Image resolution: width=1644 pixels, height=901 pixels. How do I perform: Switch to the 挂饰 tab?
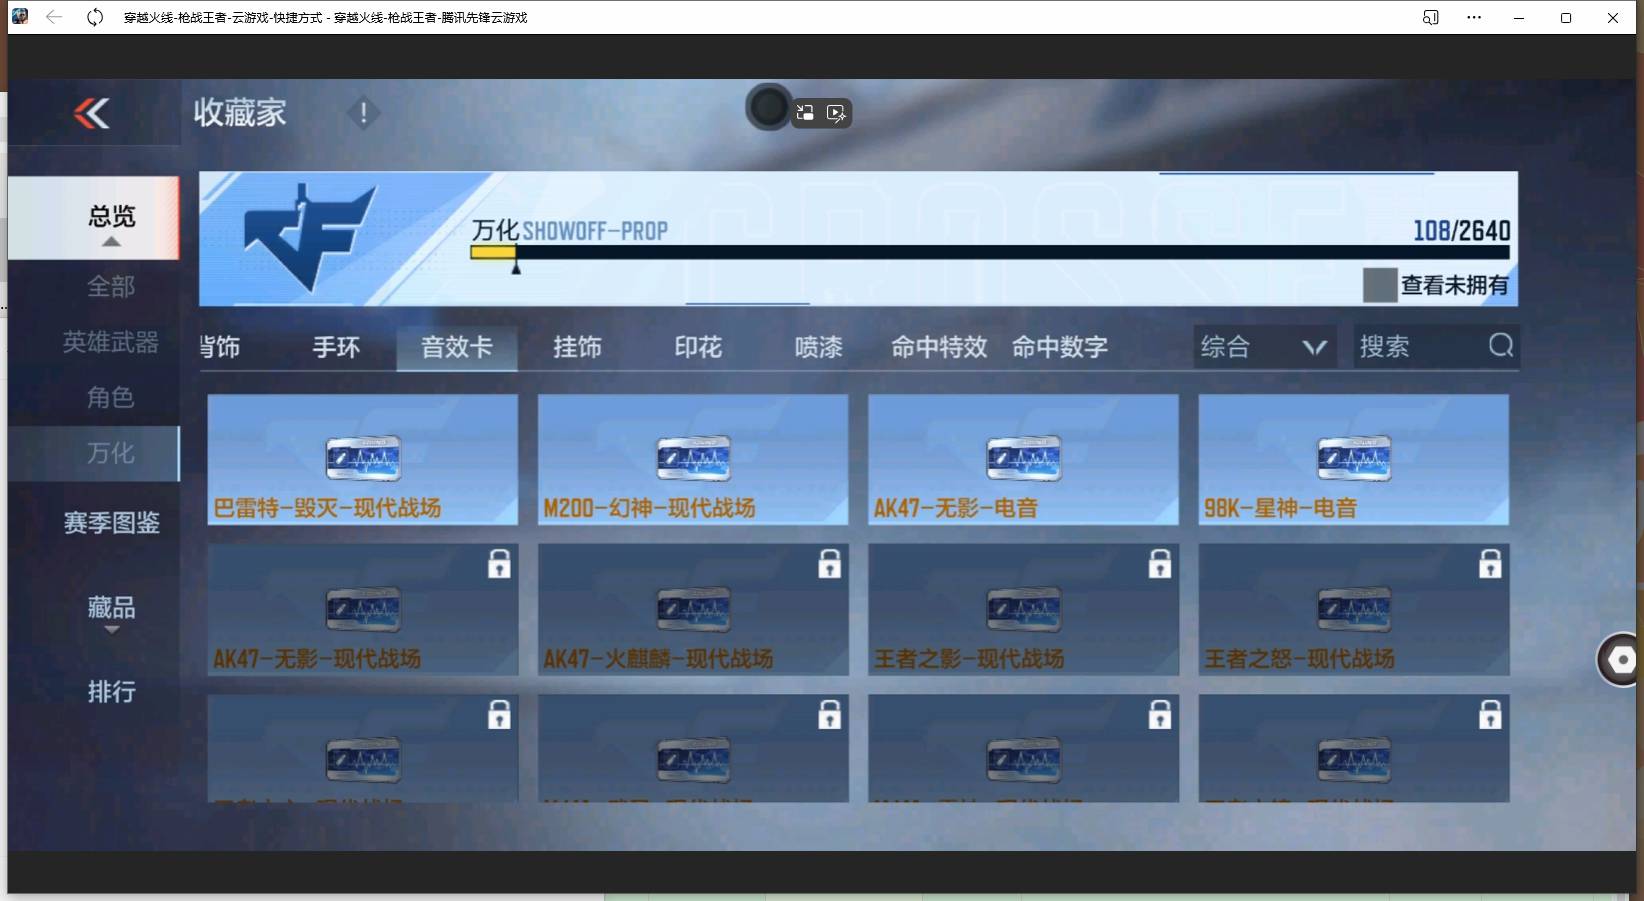point(578,347)
